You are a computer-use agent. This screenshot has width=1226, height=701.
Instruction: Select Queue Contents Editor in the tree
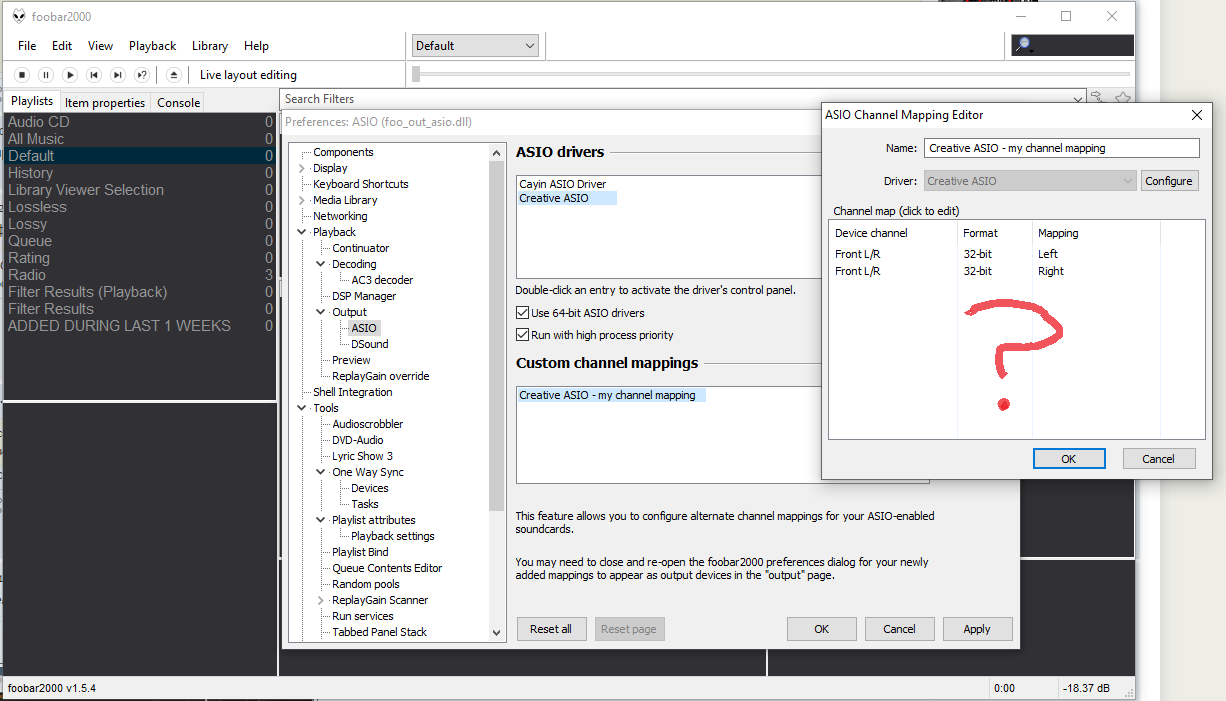(387, 568)
